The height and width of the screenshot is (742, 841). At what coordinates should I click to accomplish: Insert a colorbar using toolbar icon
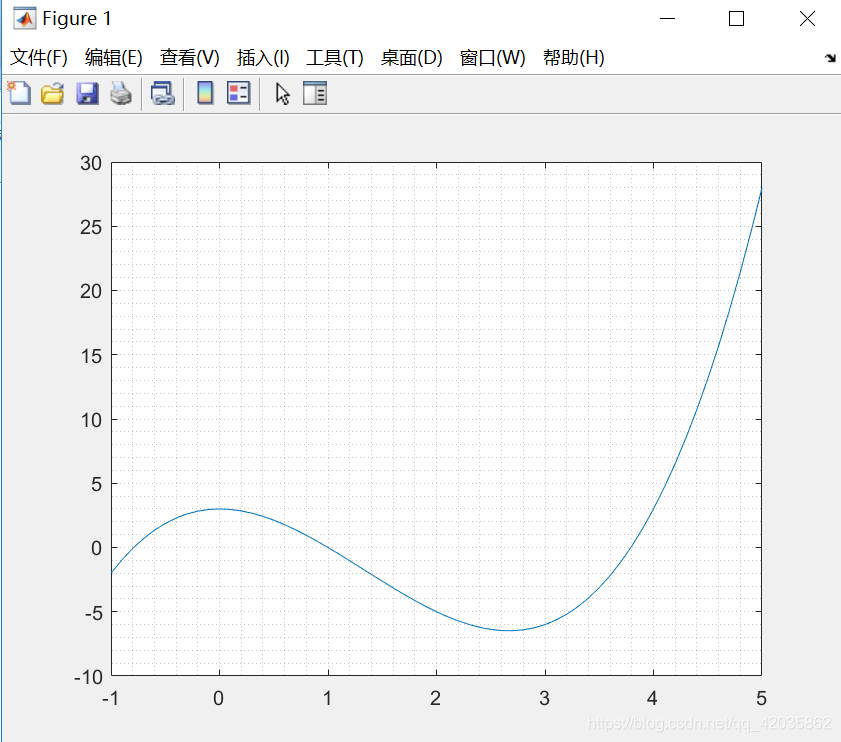pyautogui.click(x=205, y=93)
